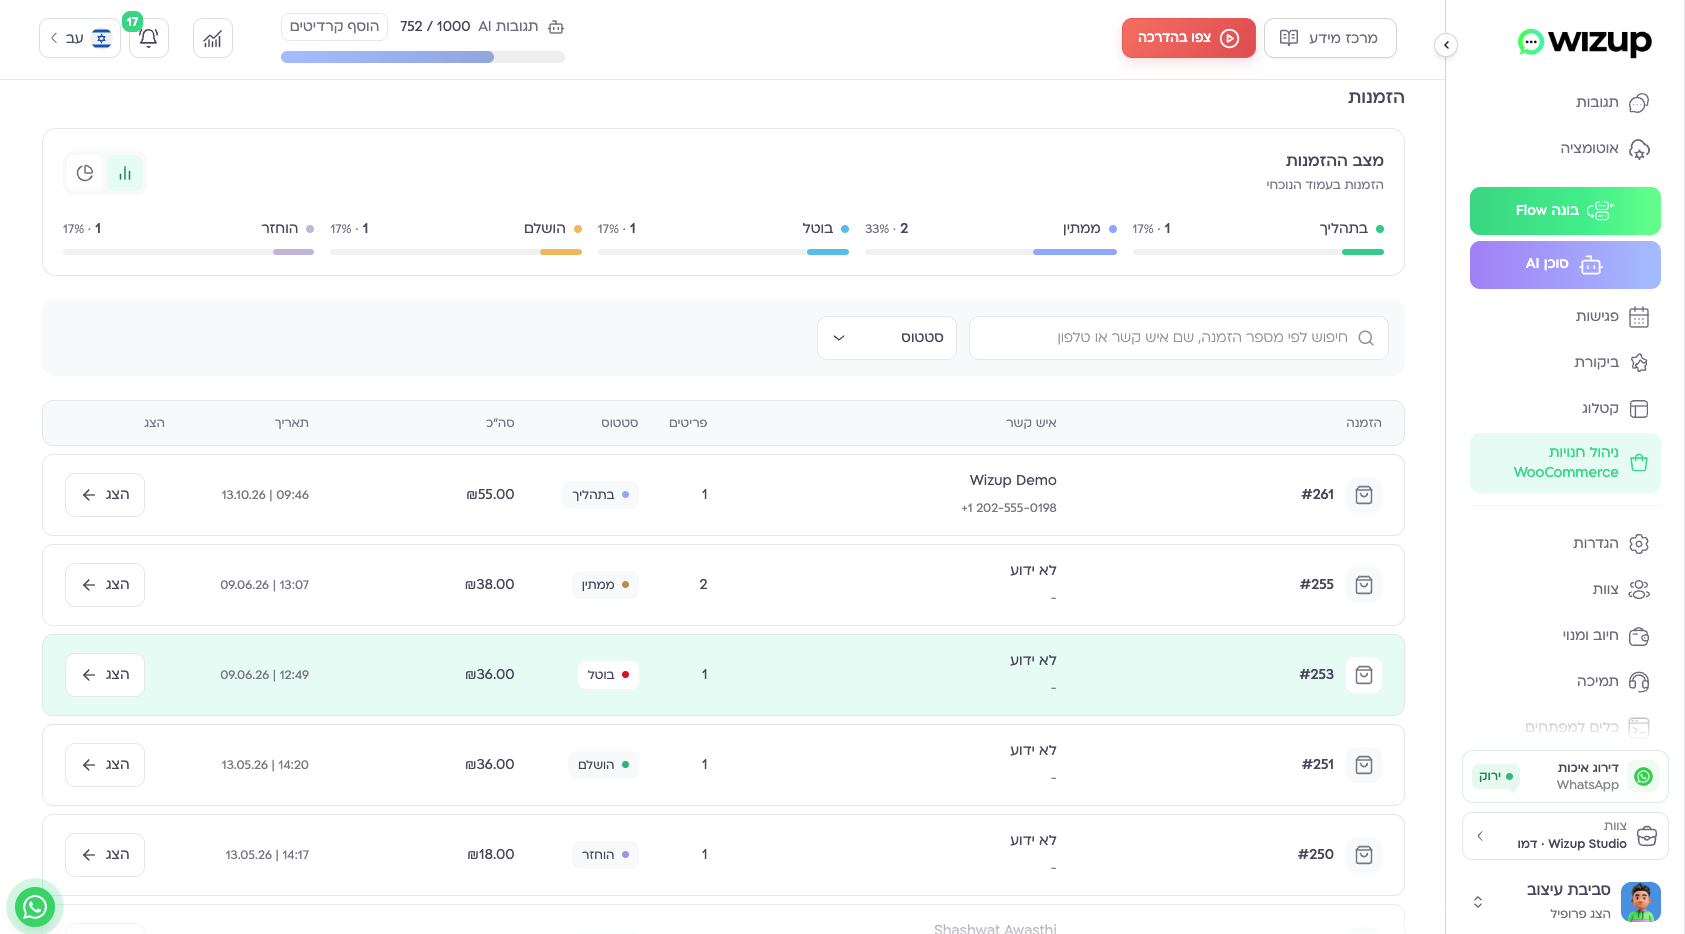Open תגובות in sidebar
This screenshot has height=934, width=1685.
[1565, 102]
